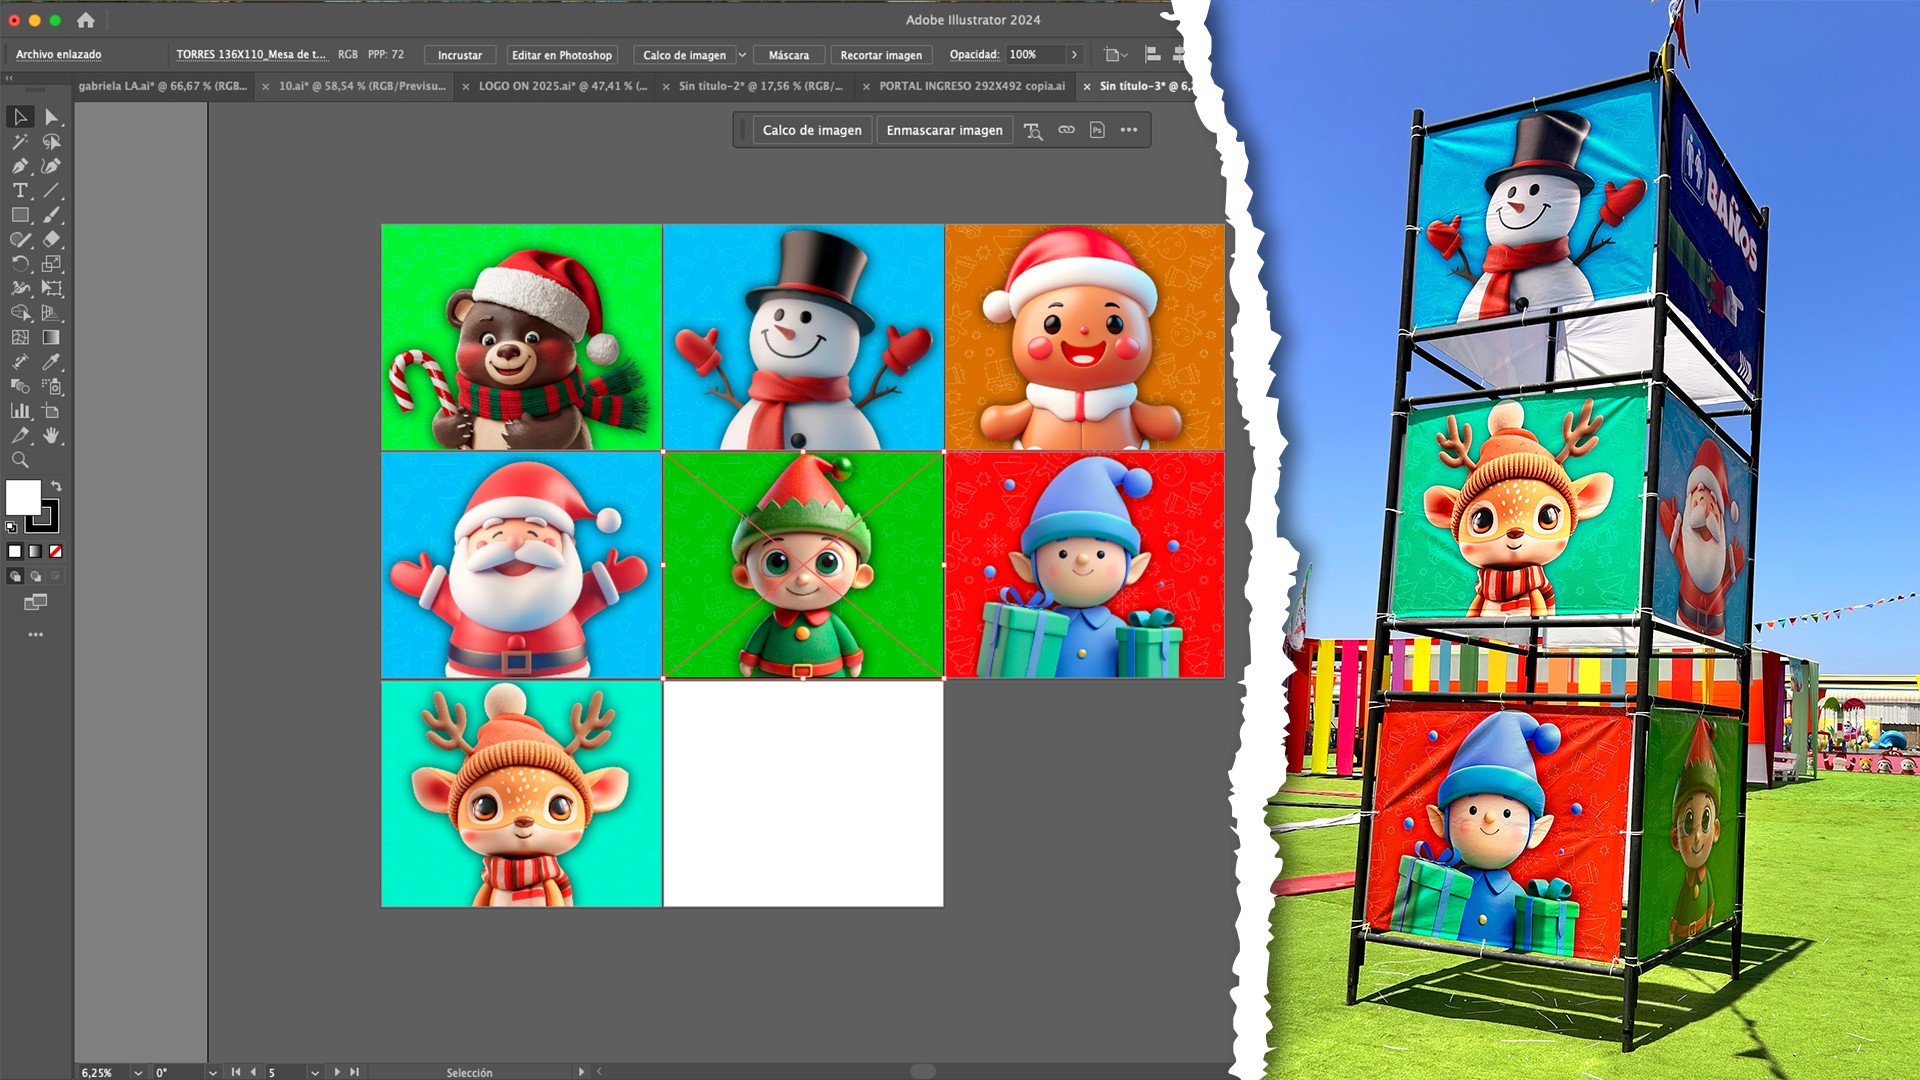The image size is (1920, 1080).
Task: Select the Eraser tool
Action: point(52,239)
